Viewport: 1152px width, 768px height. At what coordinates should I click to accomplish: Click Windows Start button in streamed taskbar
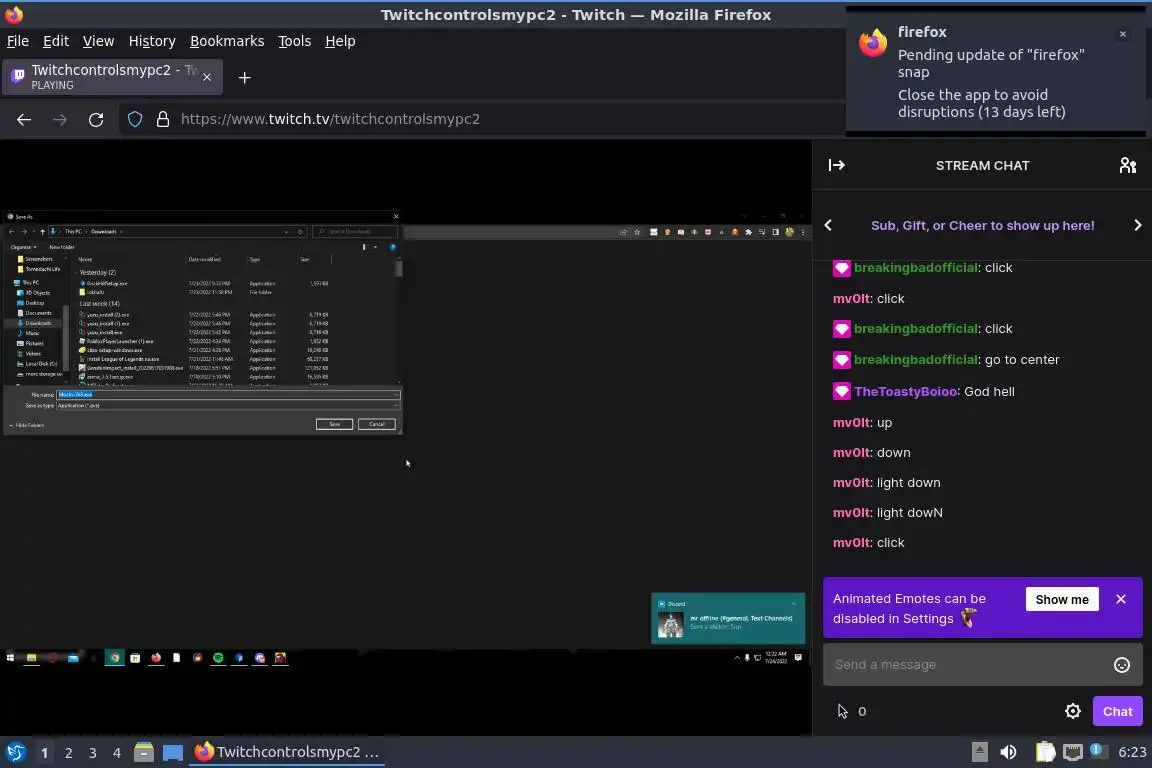tap(10, 658)
